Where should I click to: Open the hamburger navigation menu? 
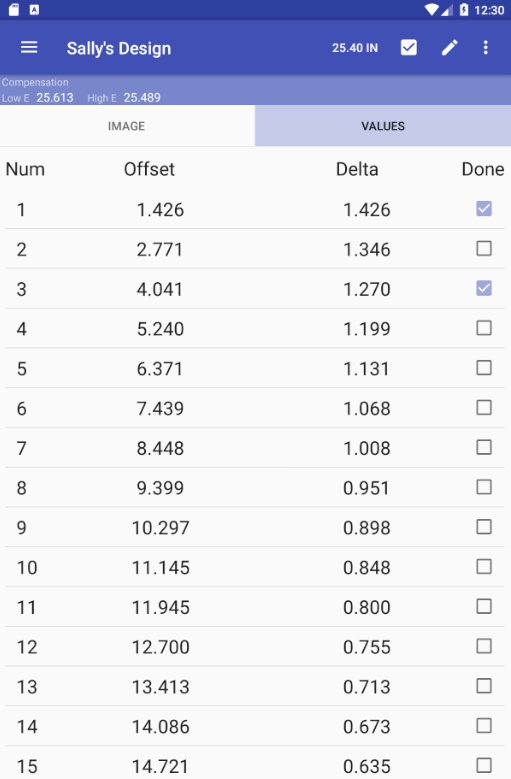(29, 48)
